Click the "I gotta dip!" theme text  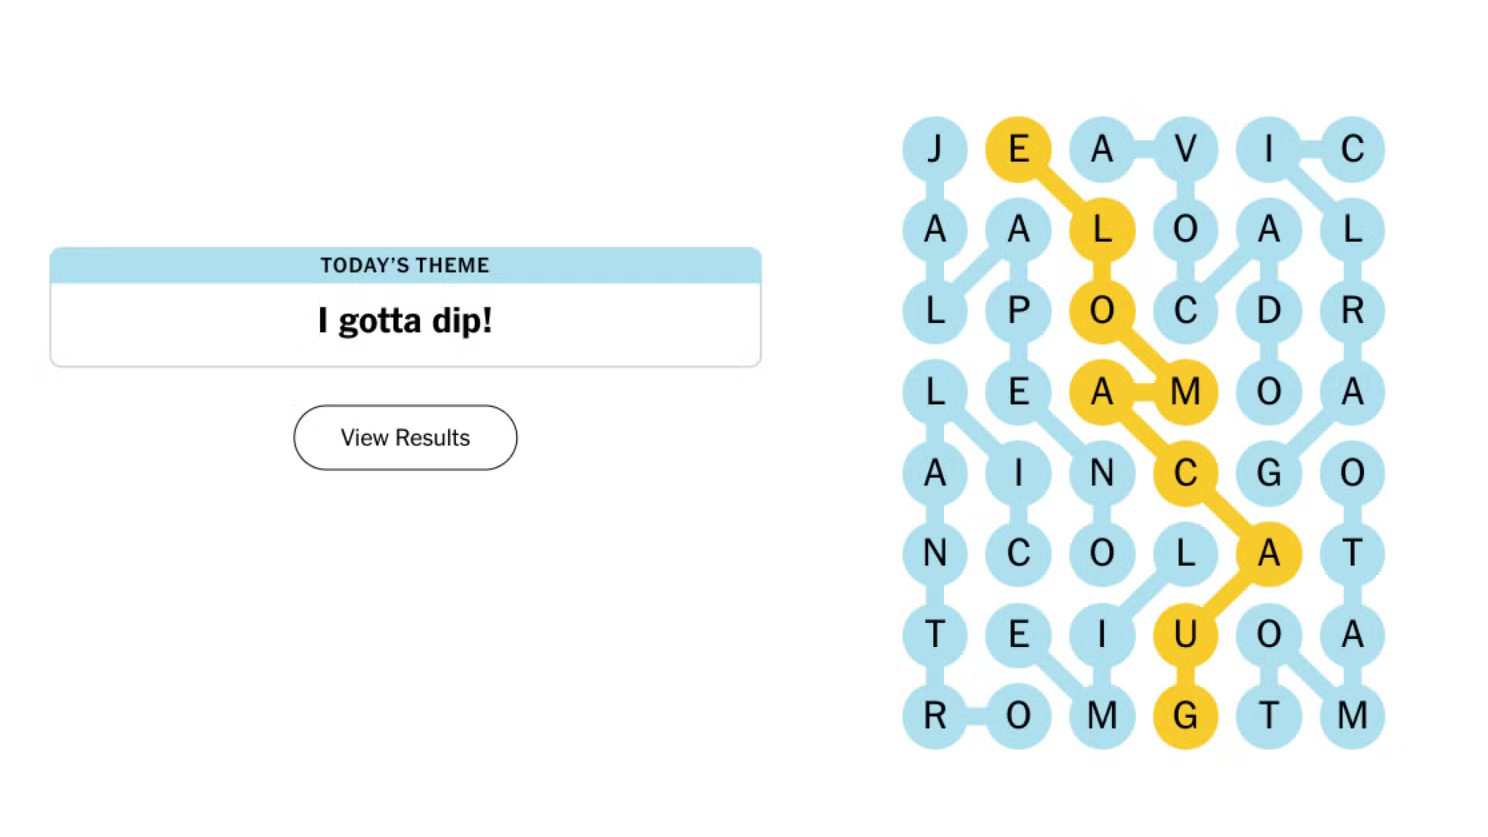point(405,321)
